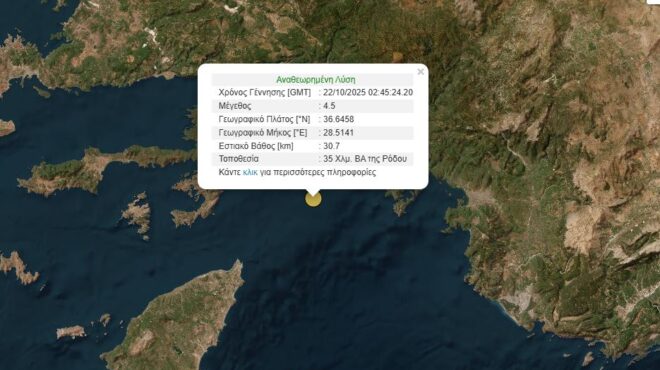Select the magnitude value '4.5'

pyautogui.click(x=329, y=106)
